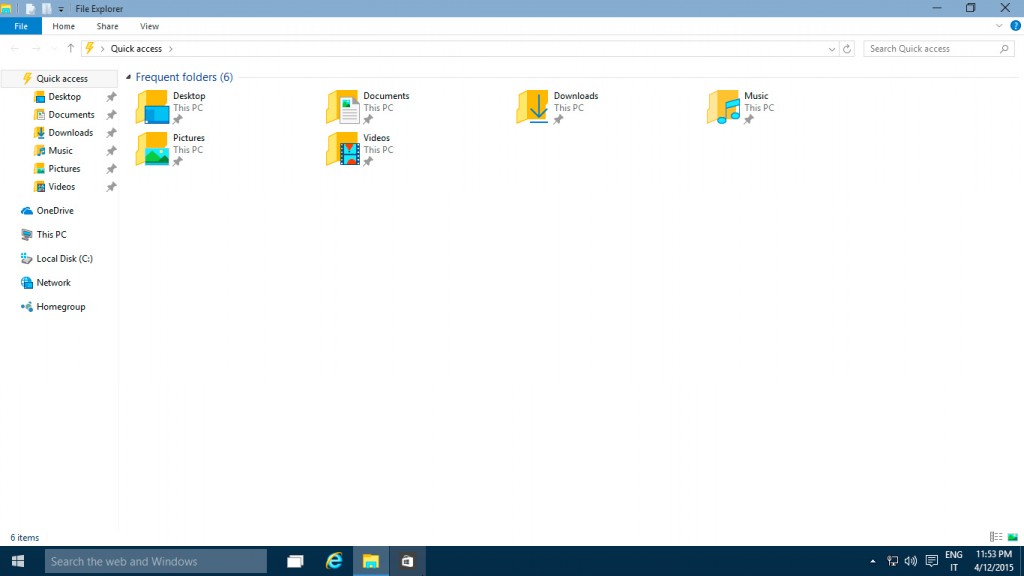The height and width of the screenshot is (576, 1024).
Task: Go back using the back arrow
Action: (15, 49)
